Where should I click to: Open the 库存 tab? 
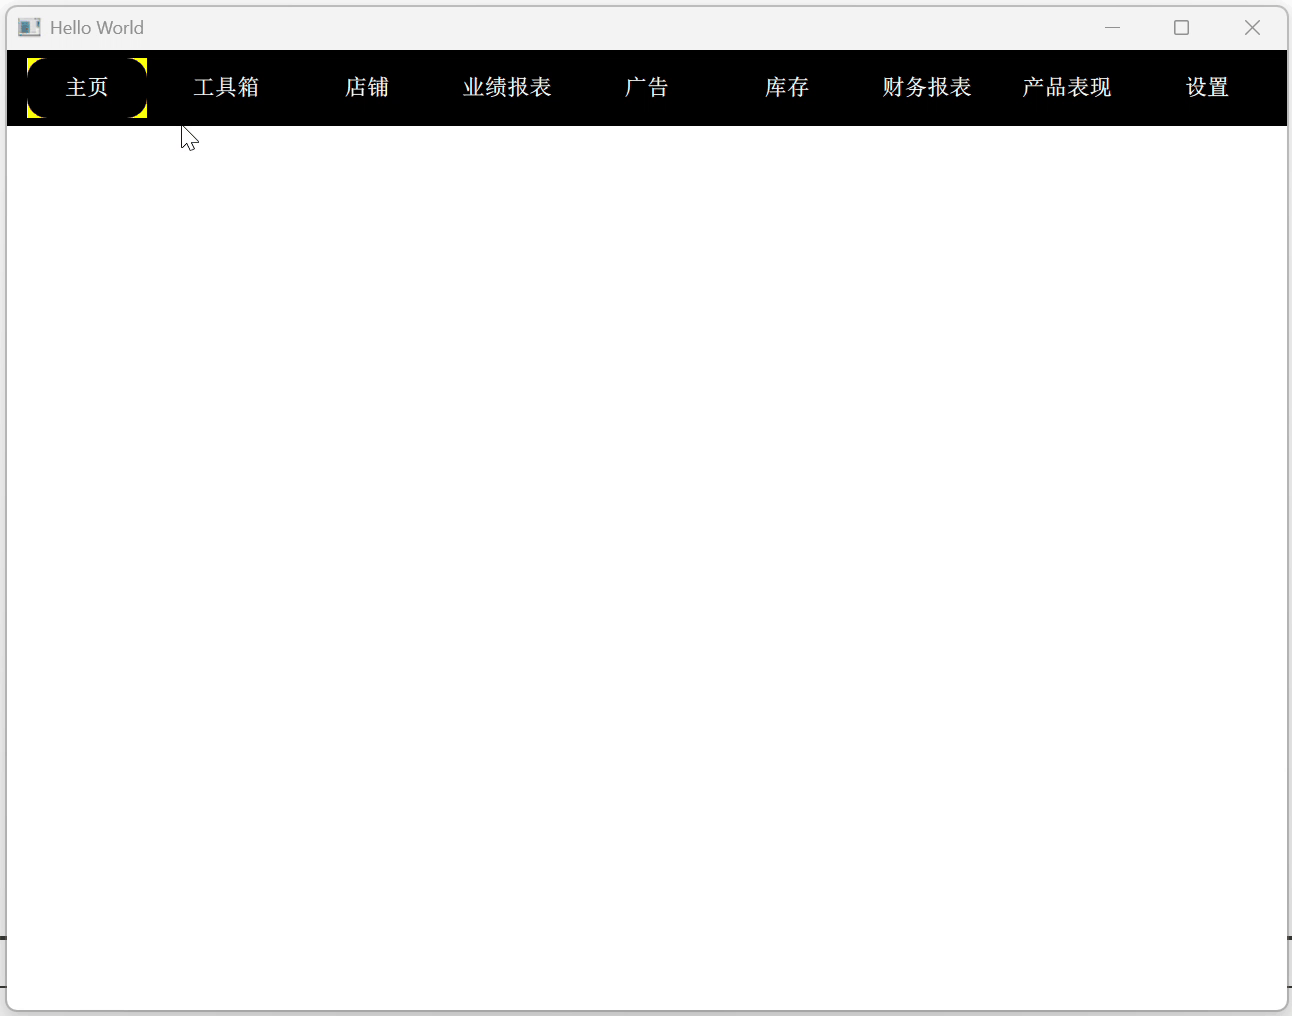(787, 88)
